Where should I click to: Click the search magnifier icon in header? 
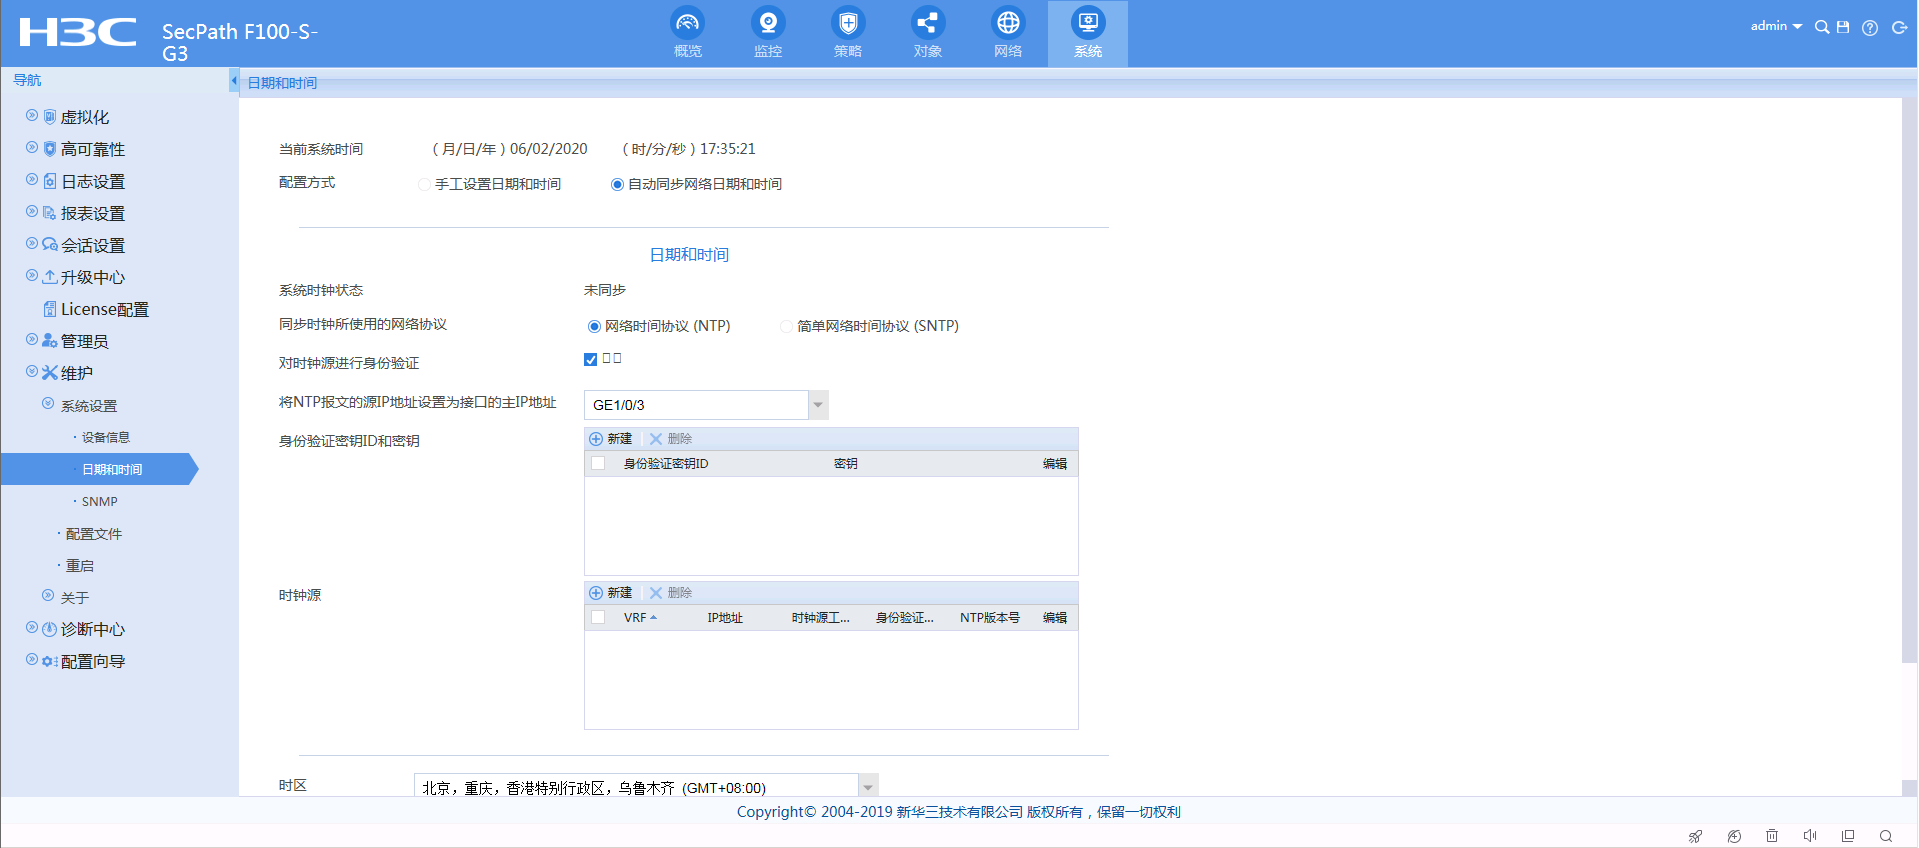coord(1821,27)
